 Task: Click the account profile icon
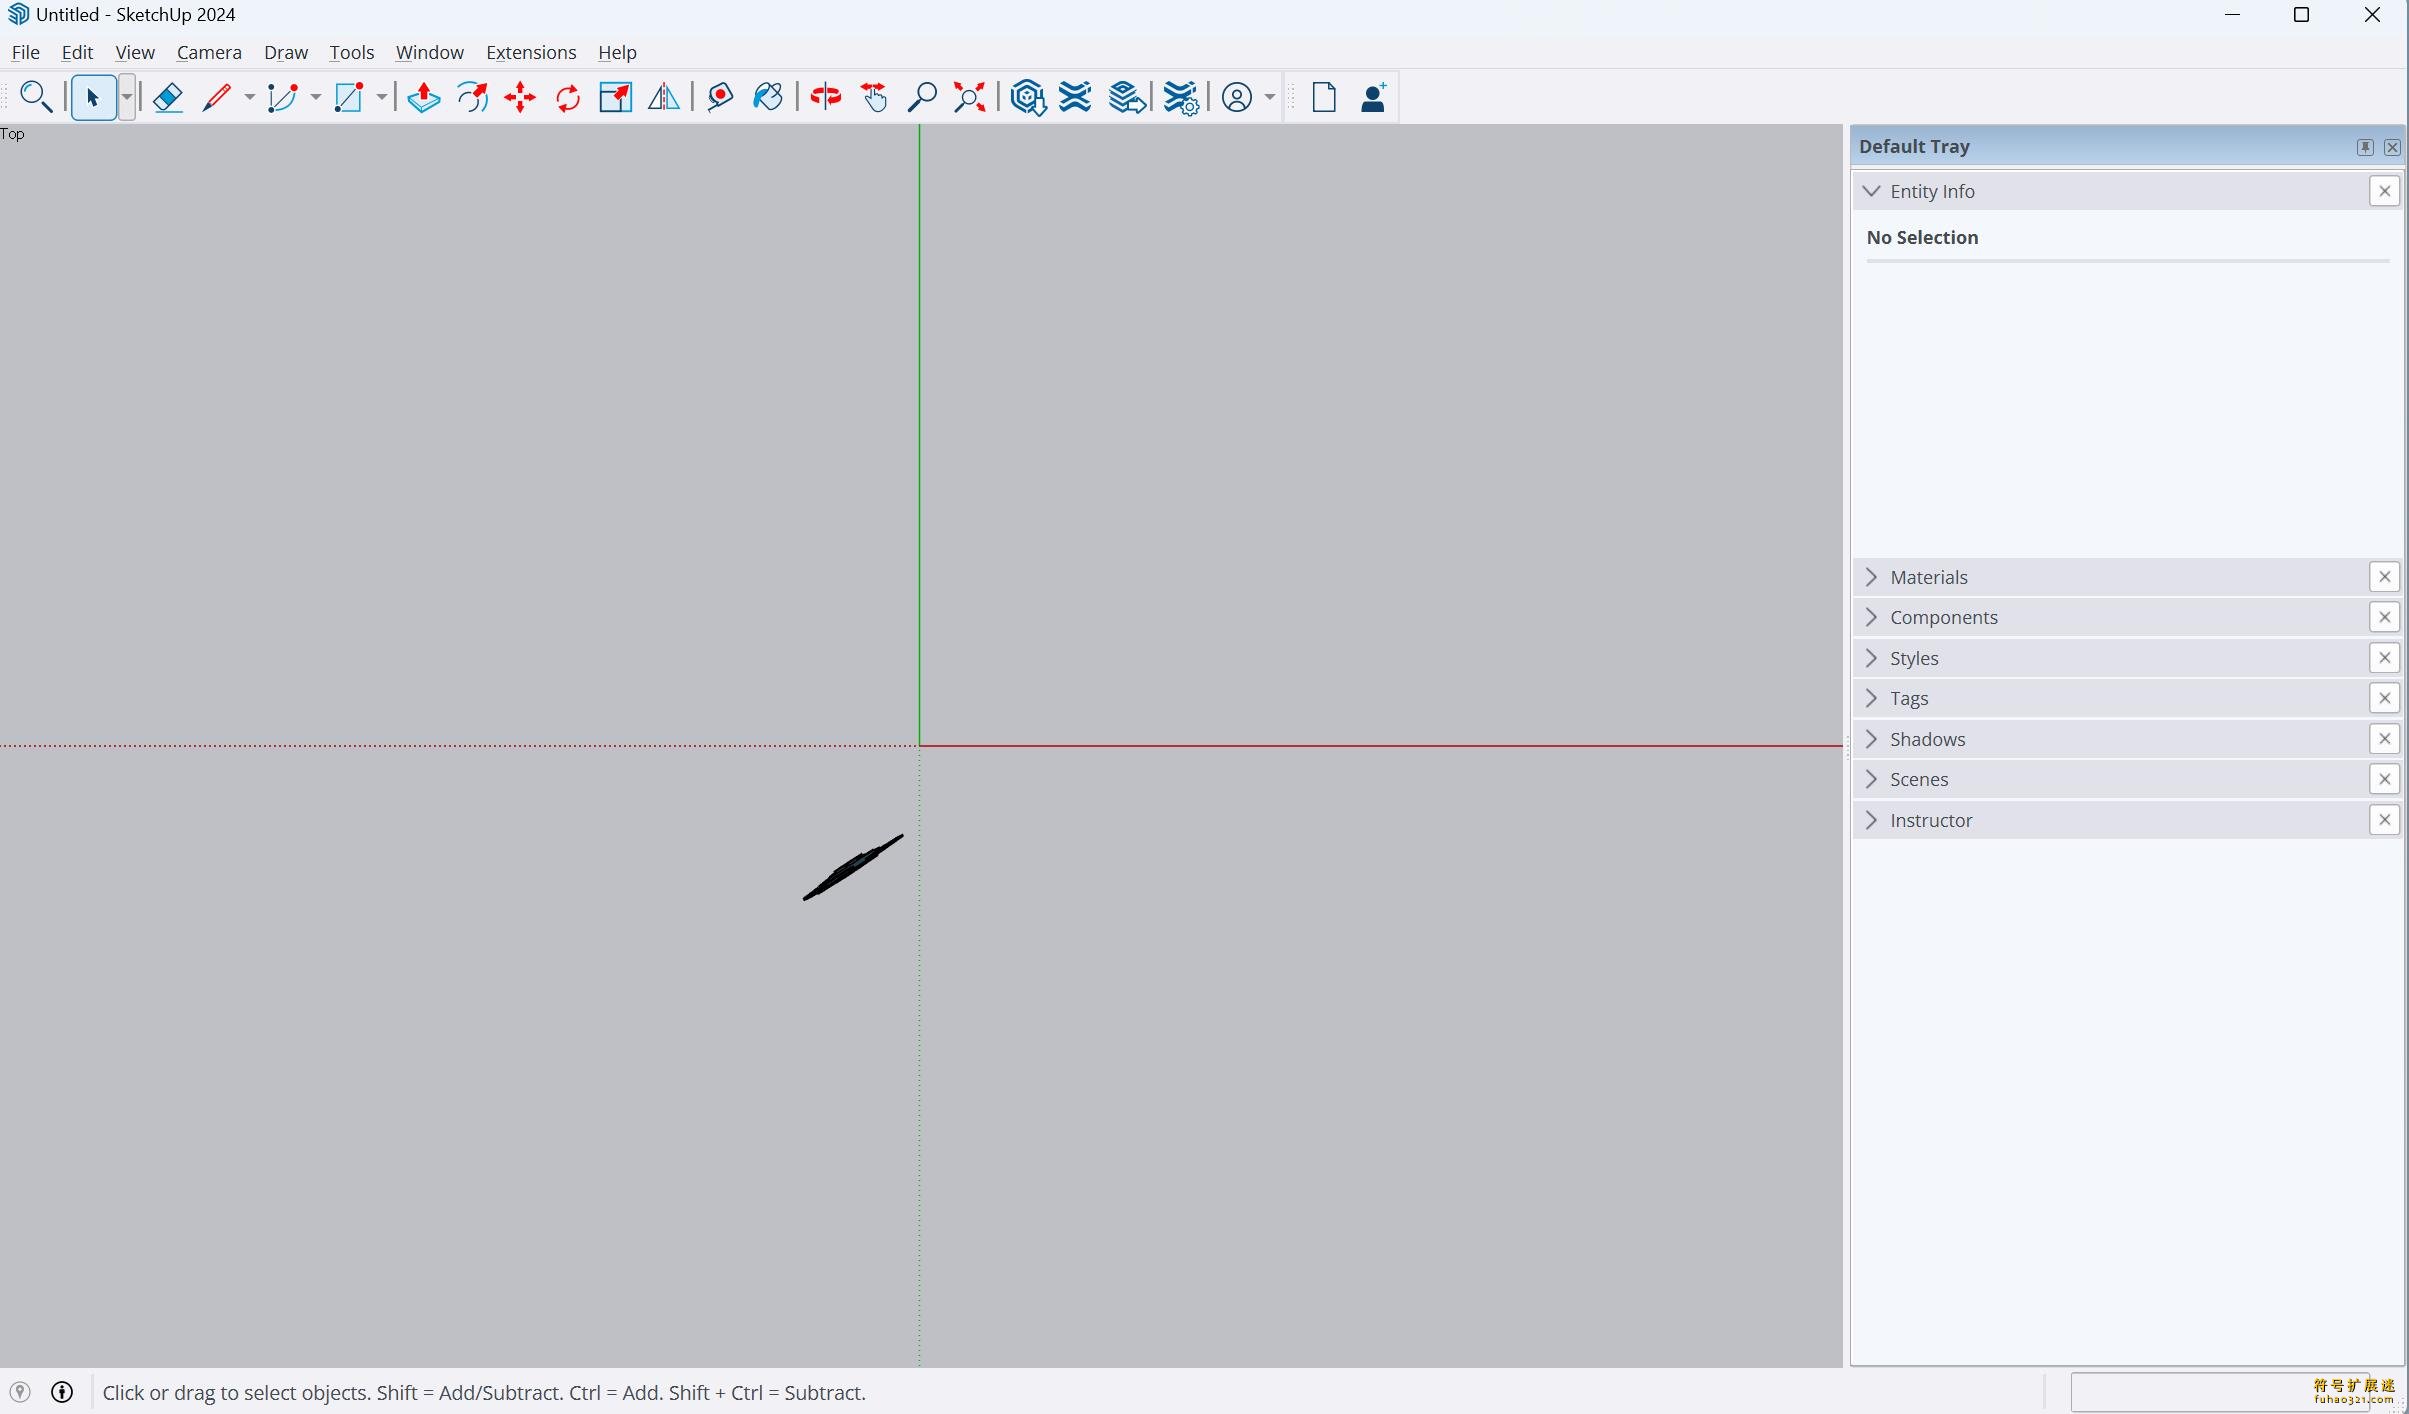pyautogui.click(x=1237, y=97)
